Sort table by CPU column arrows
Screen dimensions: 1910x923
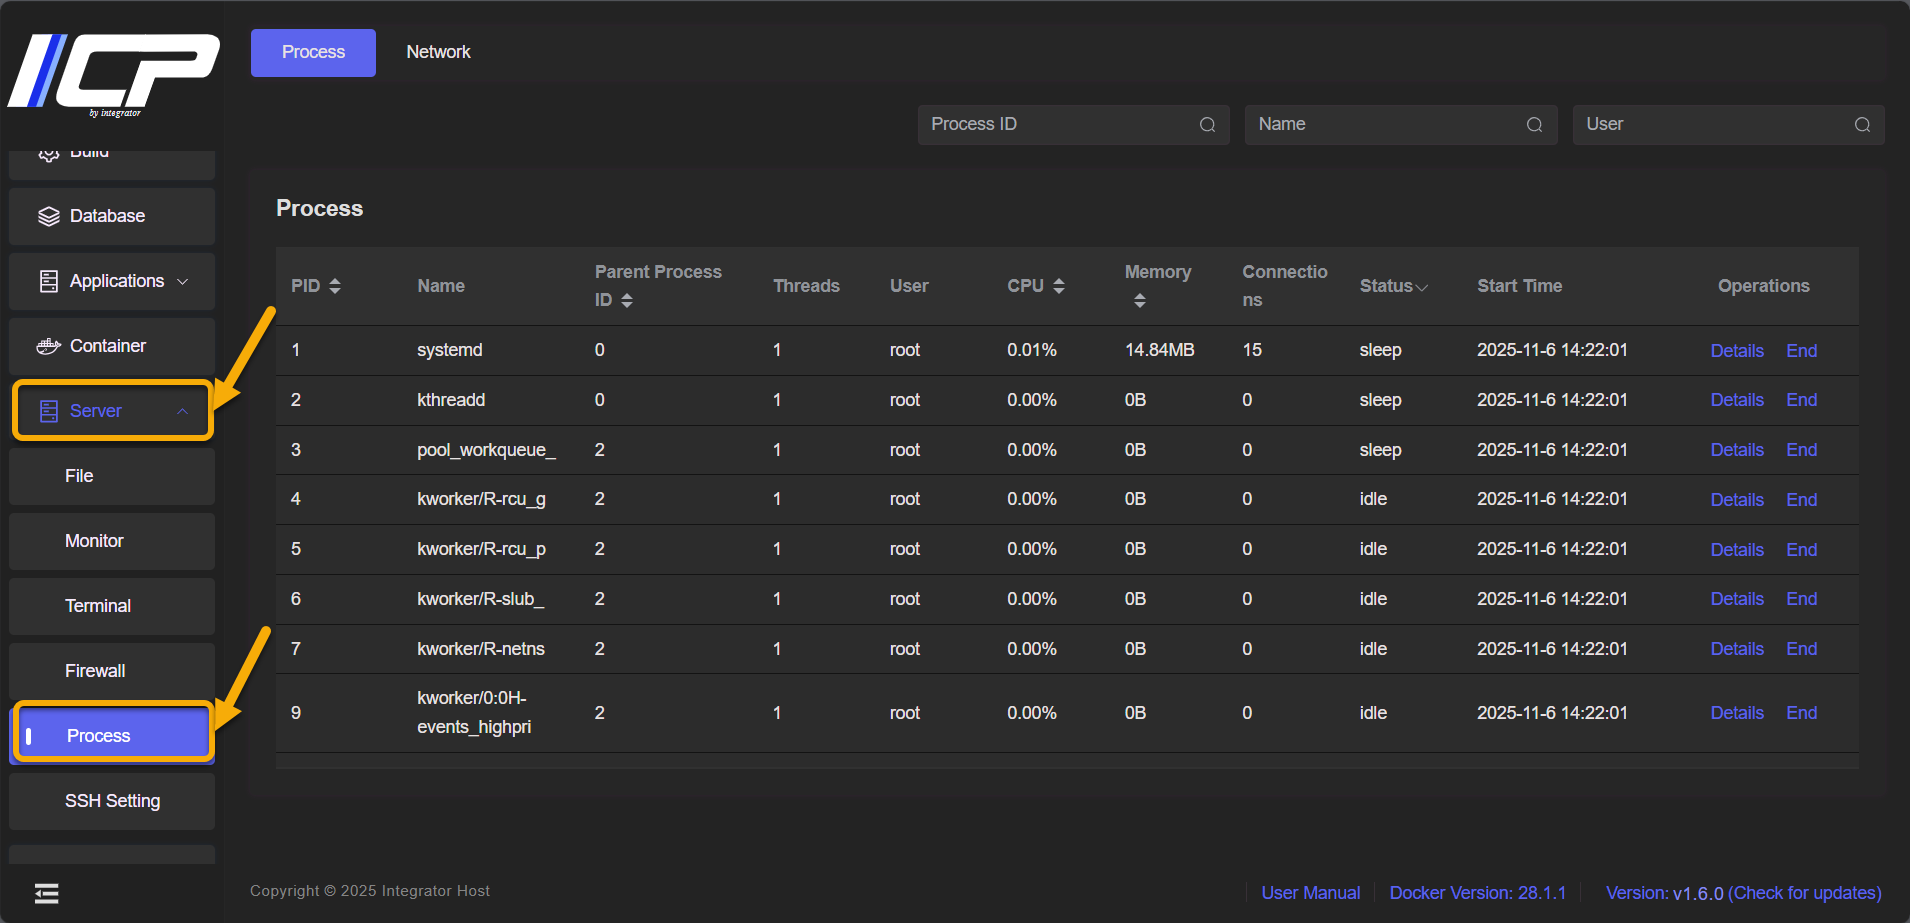[x=1059, y=286]
